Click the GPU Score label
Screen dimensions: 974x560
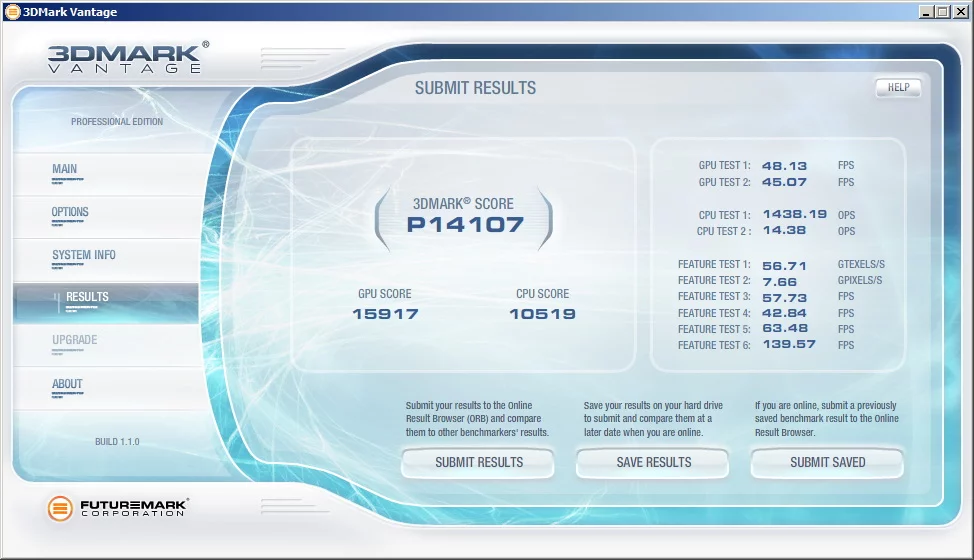point(385,294)
